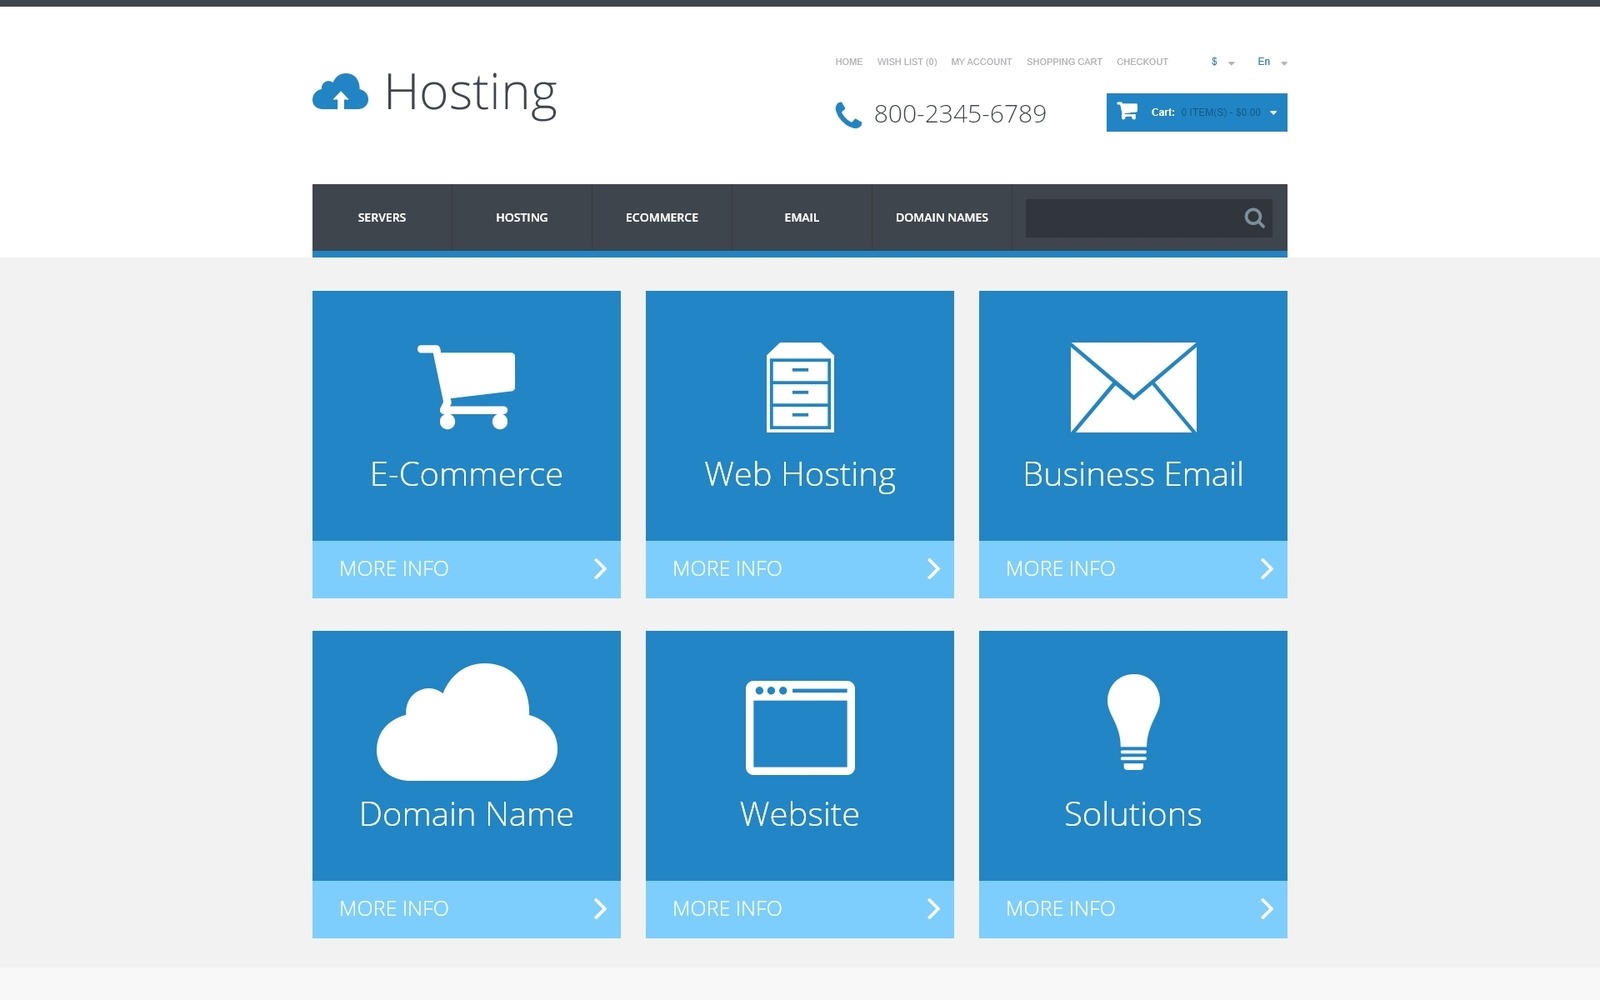Select the shopping cart icon in E-Commerce tile

[466, 385]
